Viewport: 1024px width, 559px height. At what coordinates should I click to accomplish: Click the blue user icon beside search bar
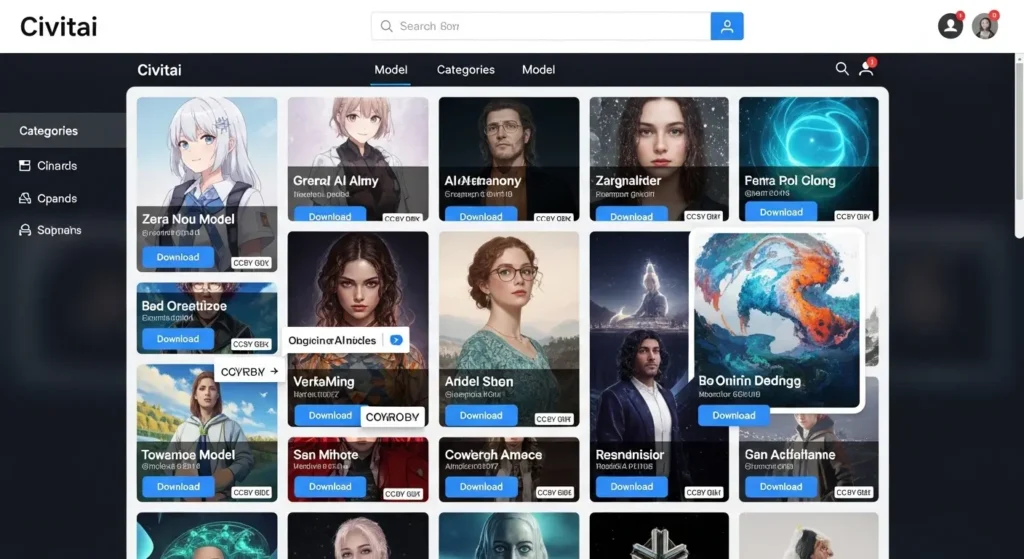tap(727, 27)
